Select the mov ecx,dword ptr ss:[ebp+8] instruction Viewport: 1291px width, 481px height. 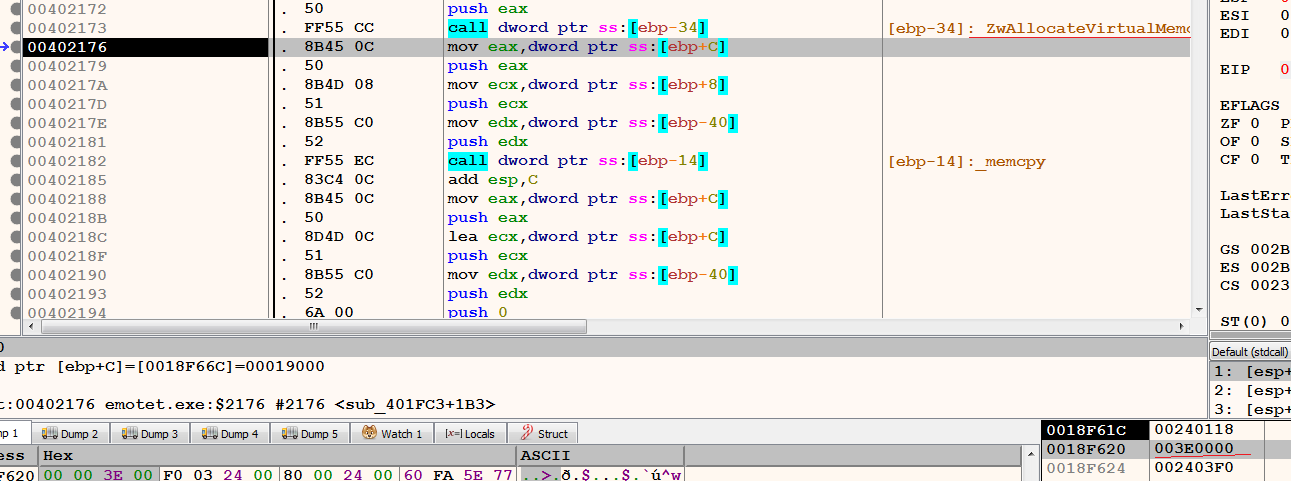[x=587, y=85]
